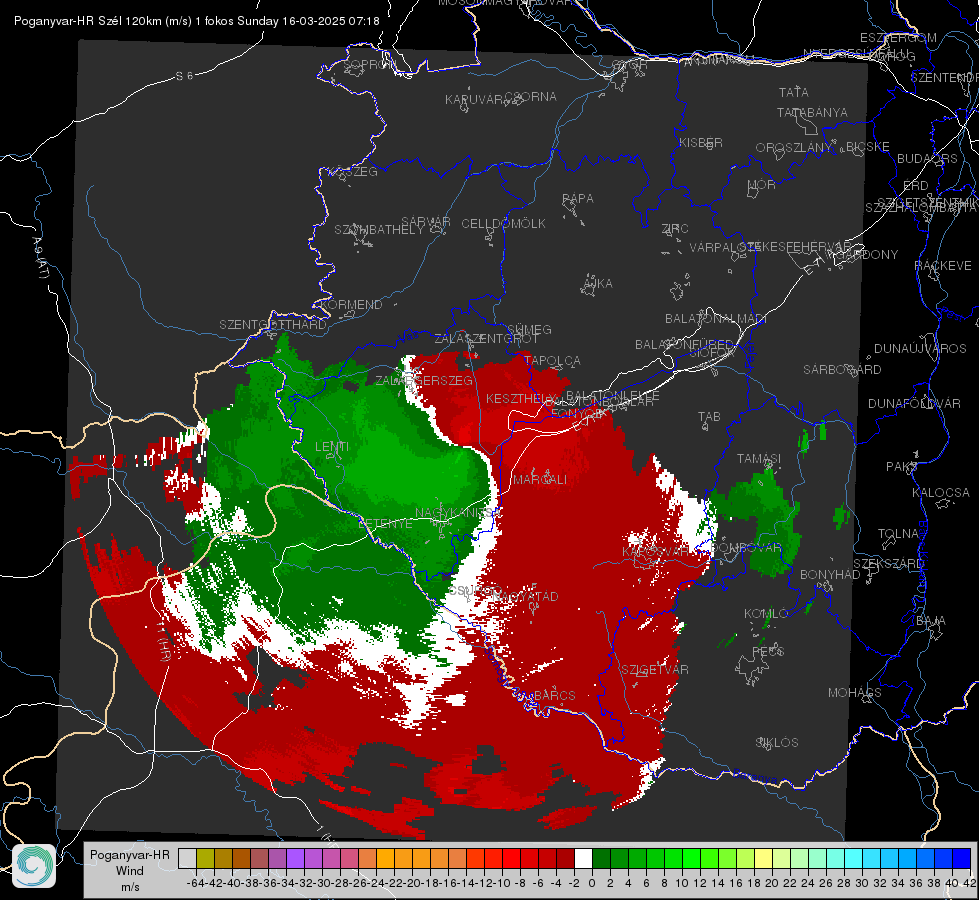Click the 'S 6' road label

184,76
